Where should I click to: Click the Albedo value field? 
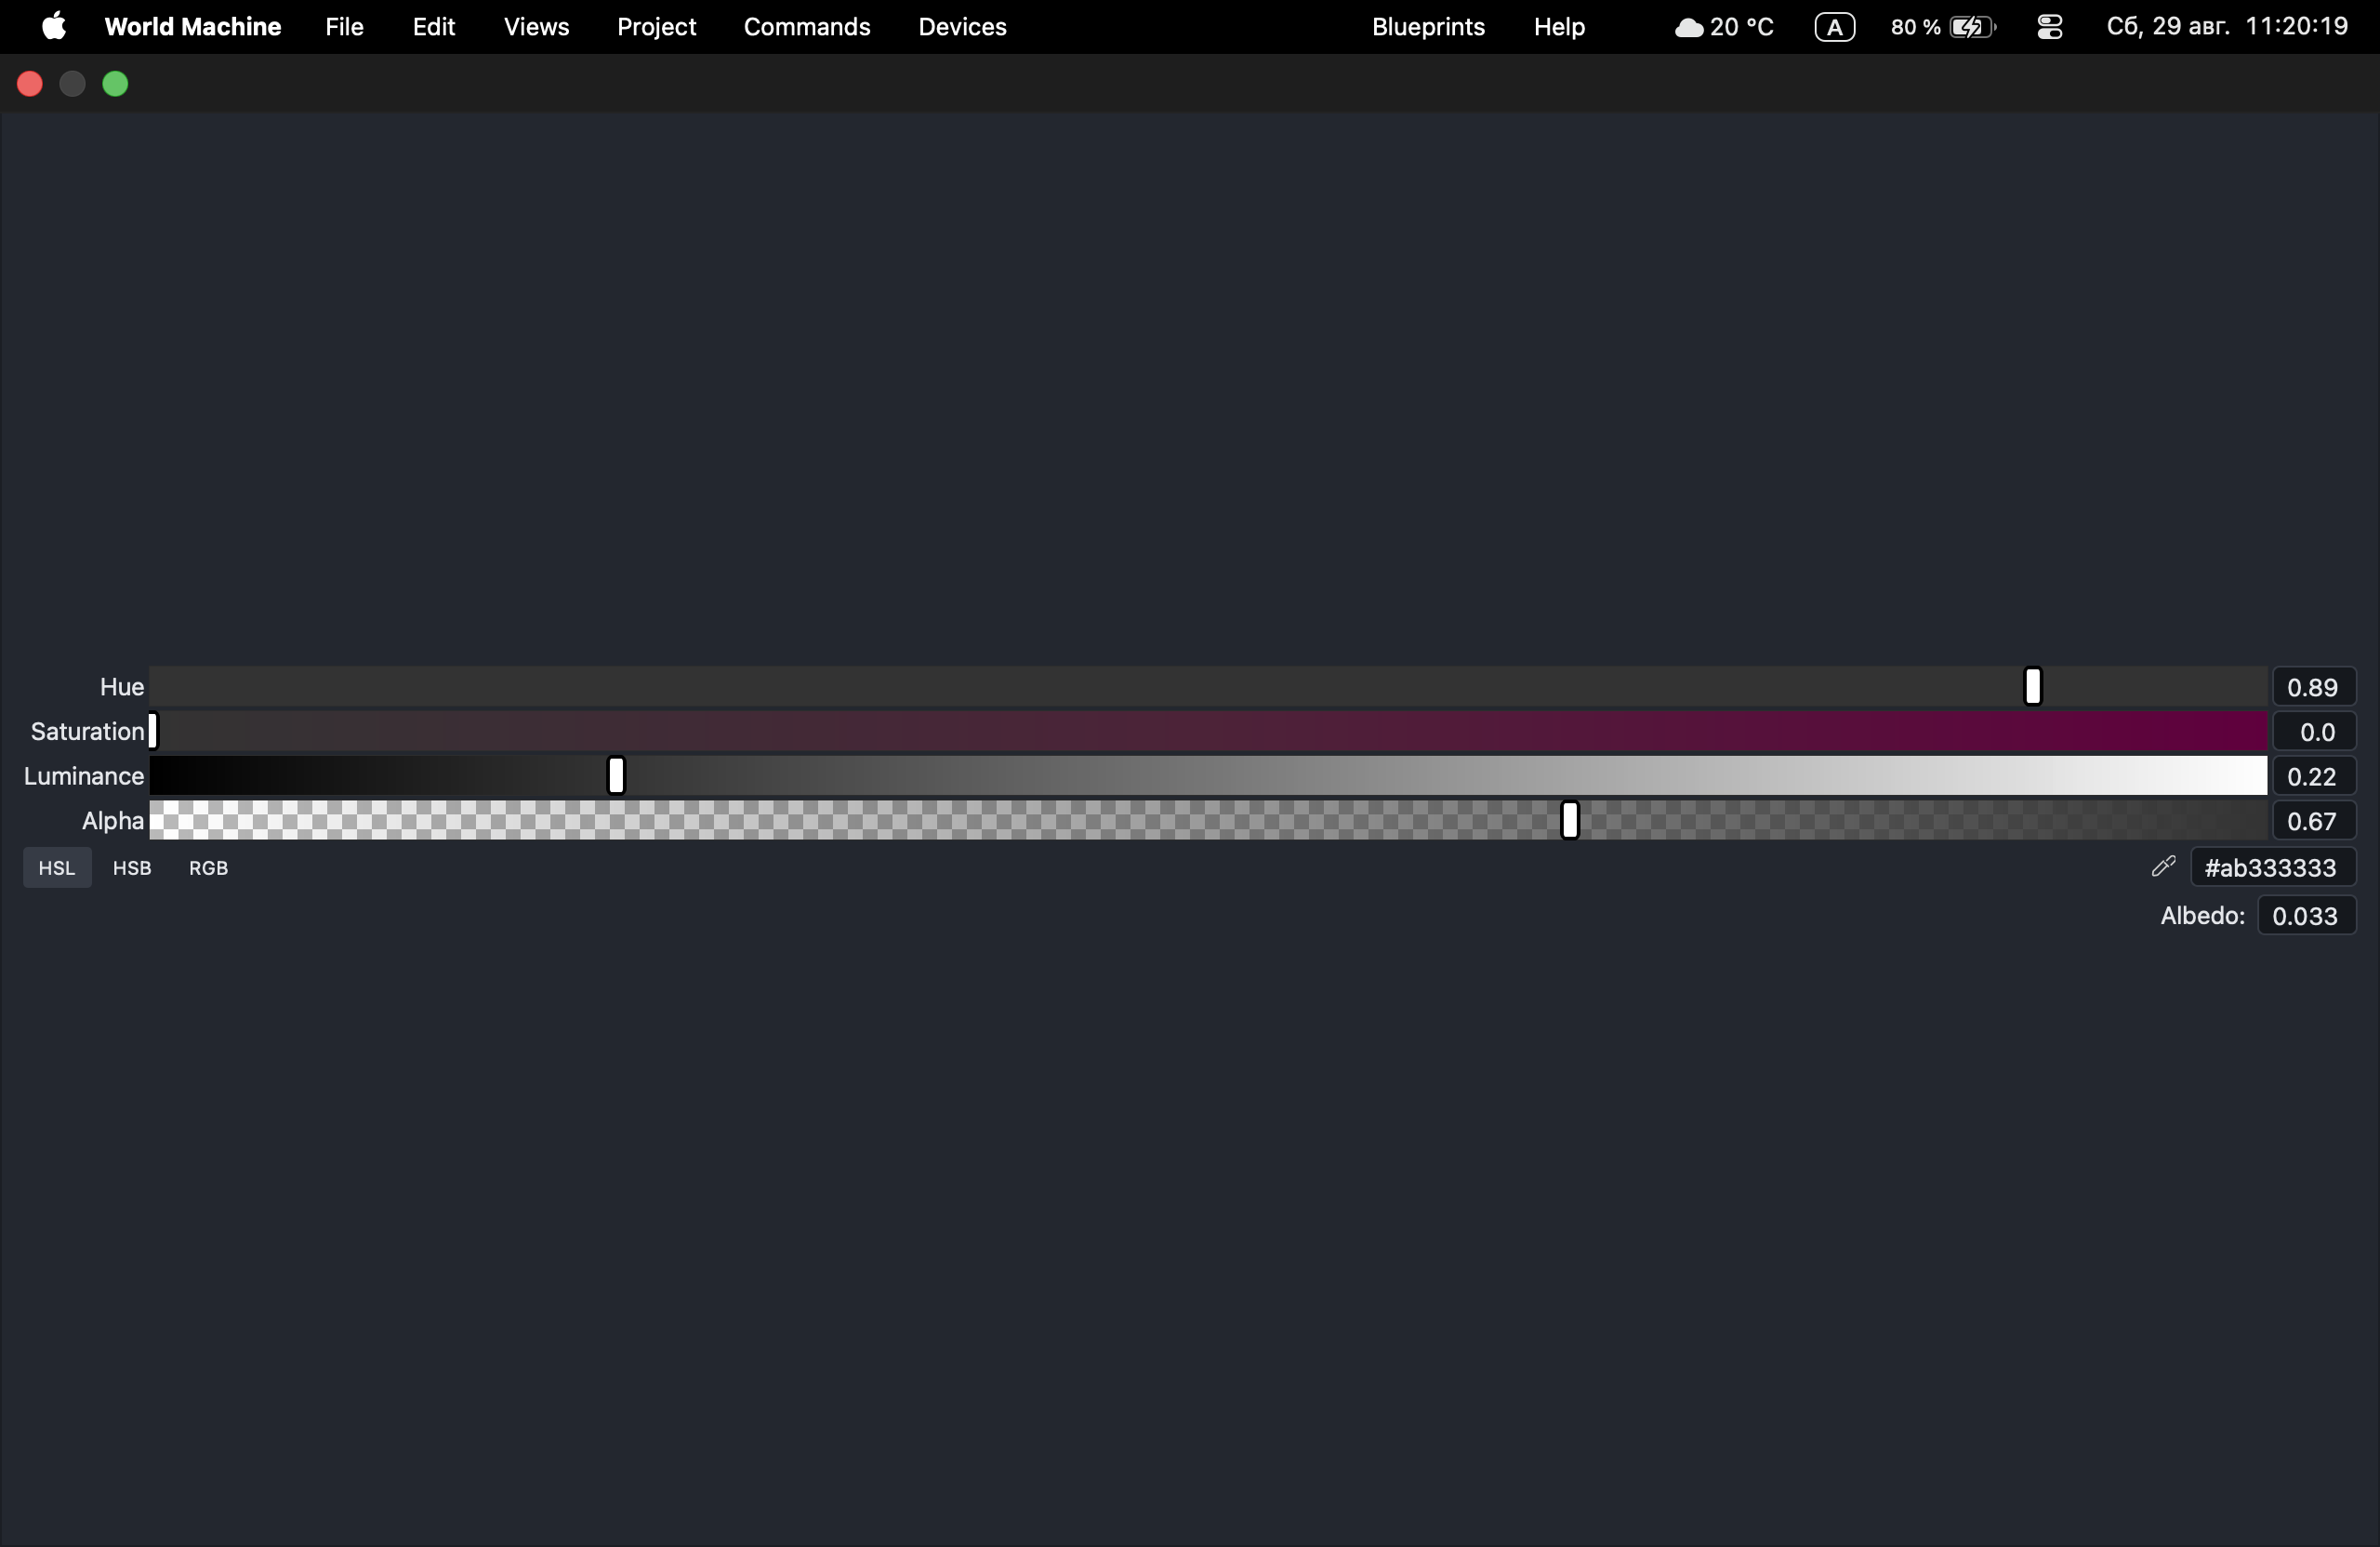(x=2306, y=916)
